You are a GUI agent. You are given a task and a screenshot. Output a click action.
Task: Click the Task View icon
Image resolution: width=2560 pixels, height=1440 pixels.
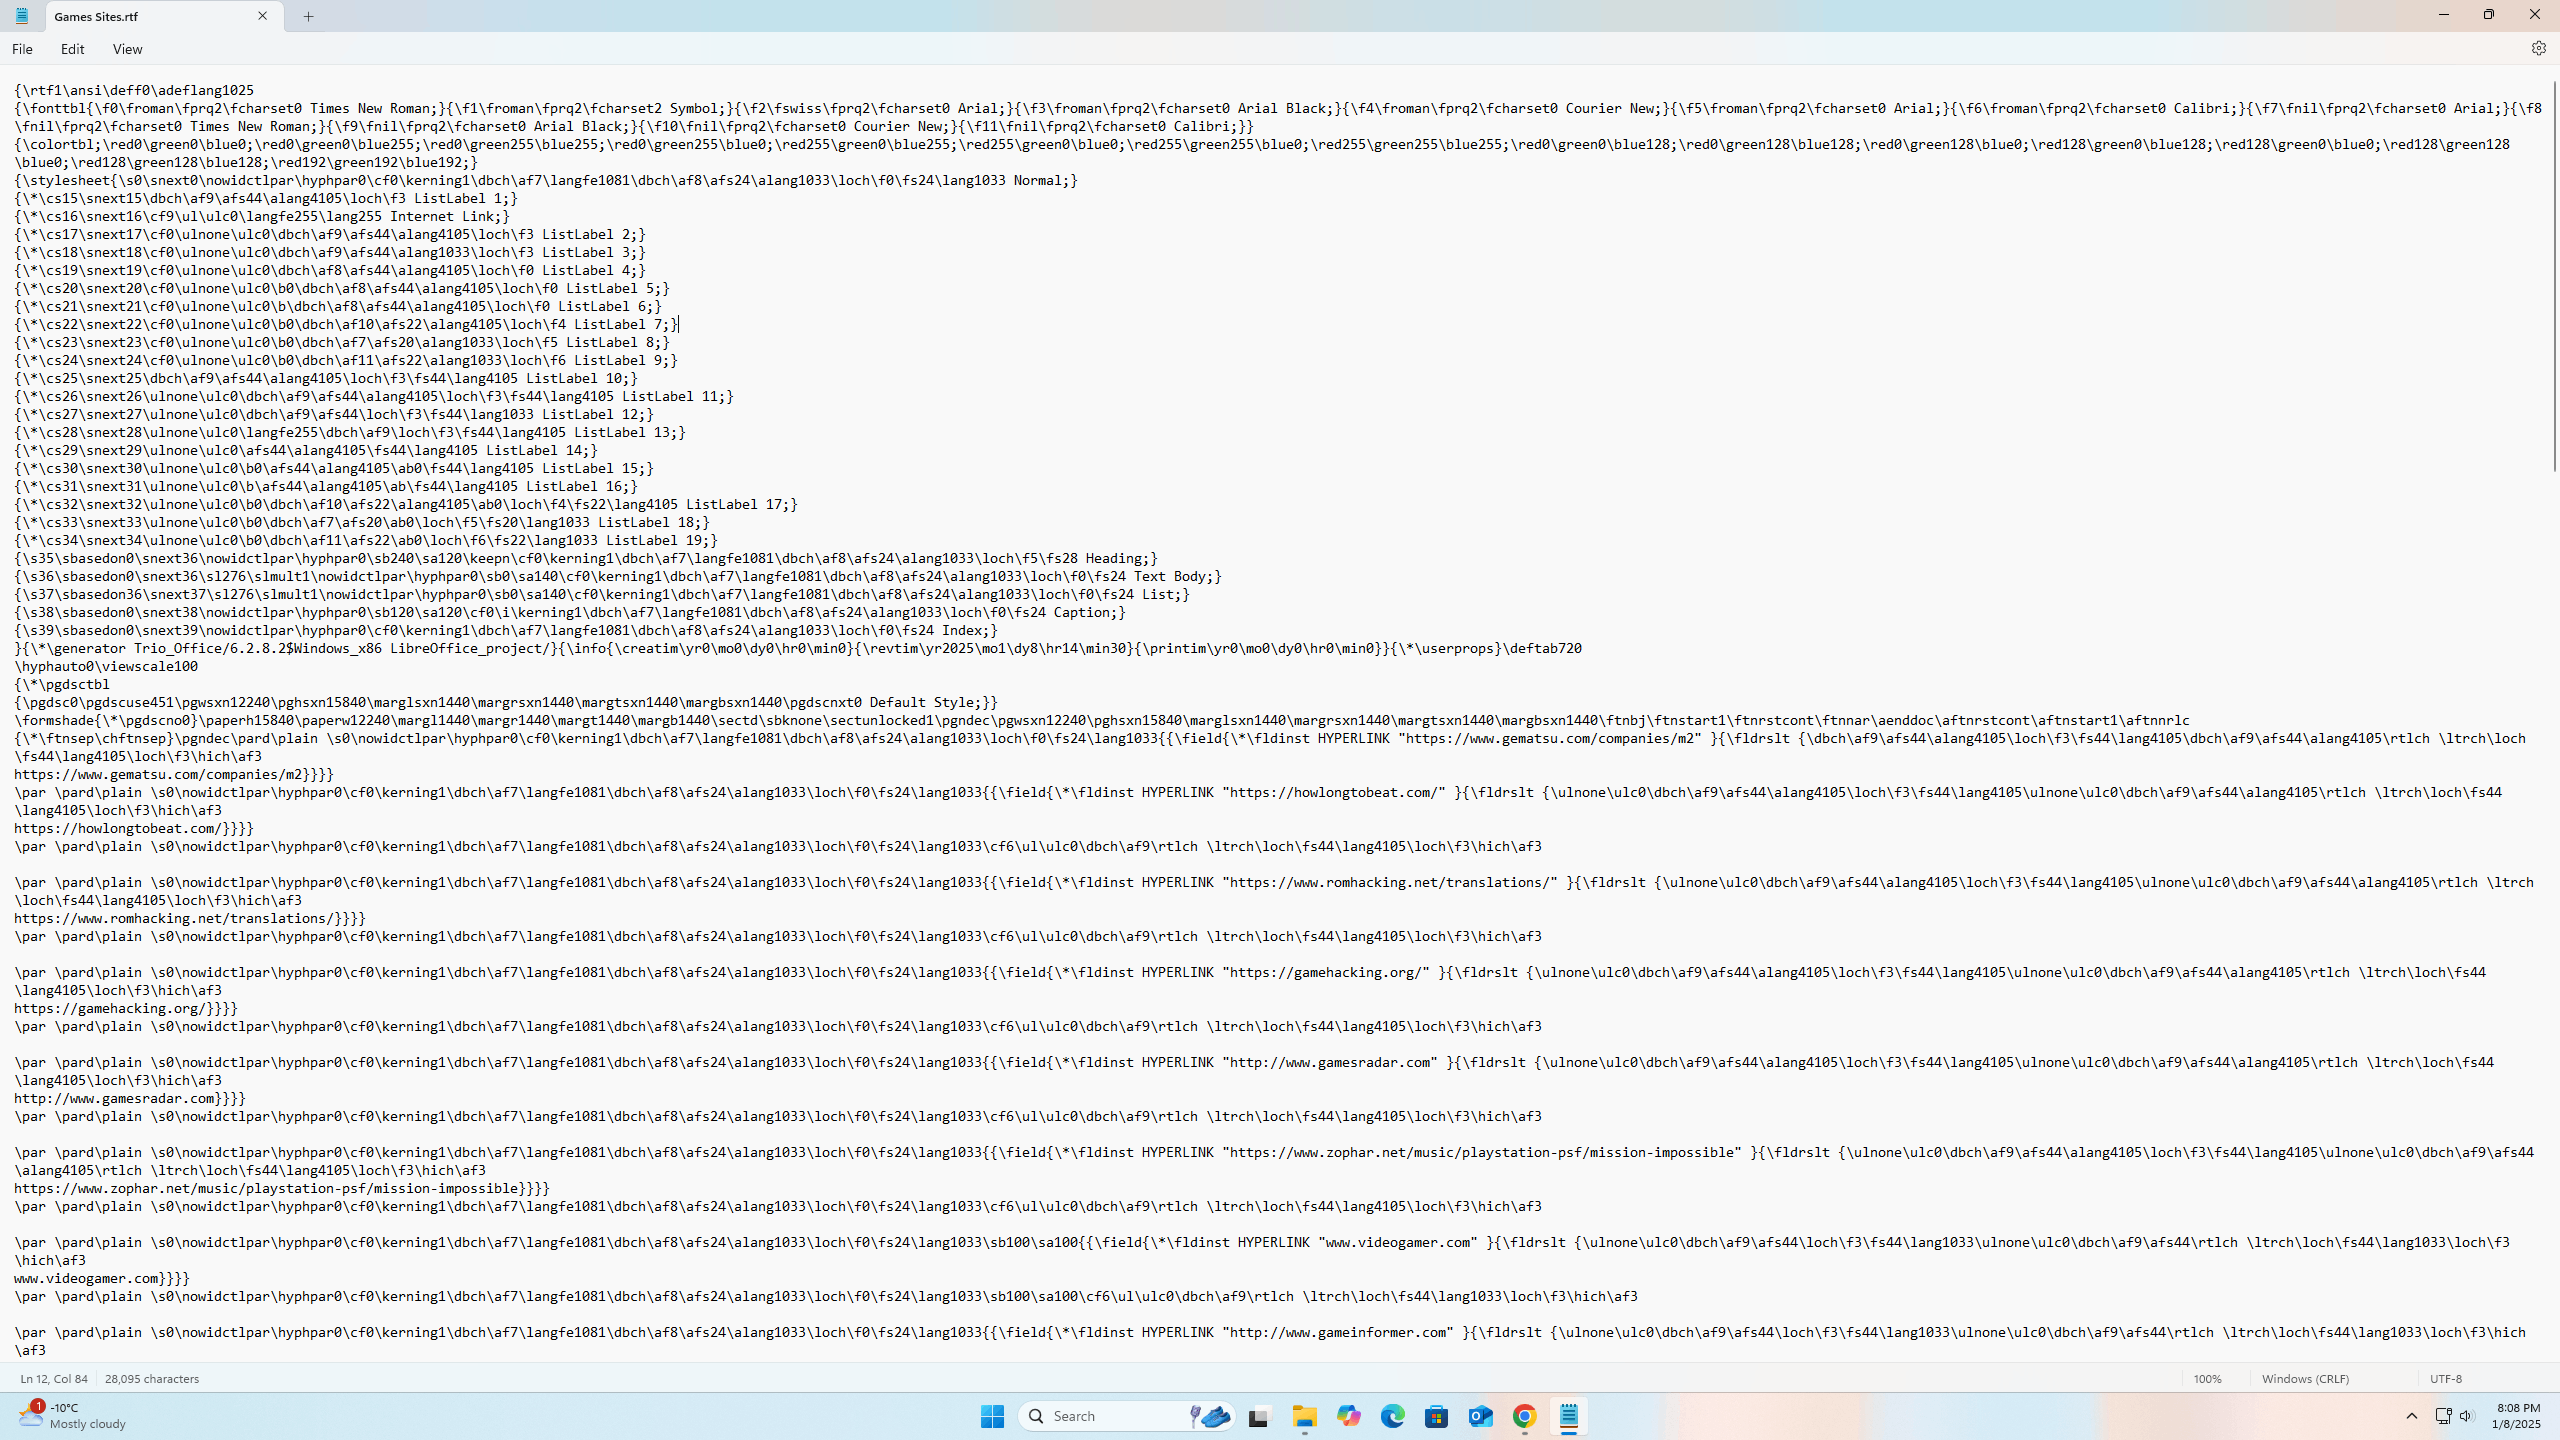point(1258,1416)
